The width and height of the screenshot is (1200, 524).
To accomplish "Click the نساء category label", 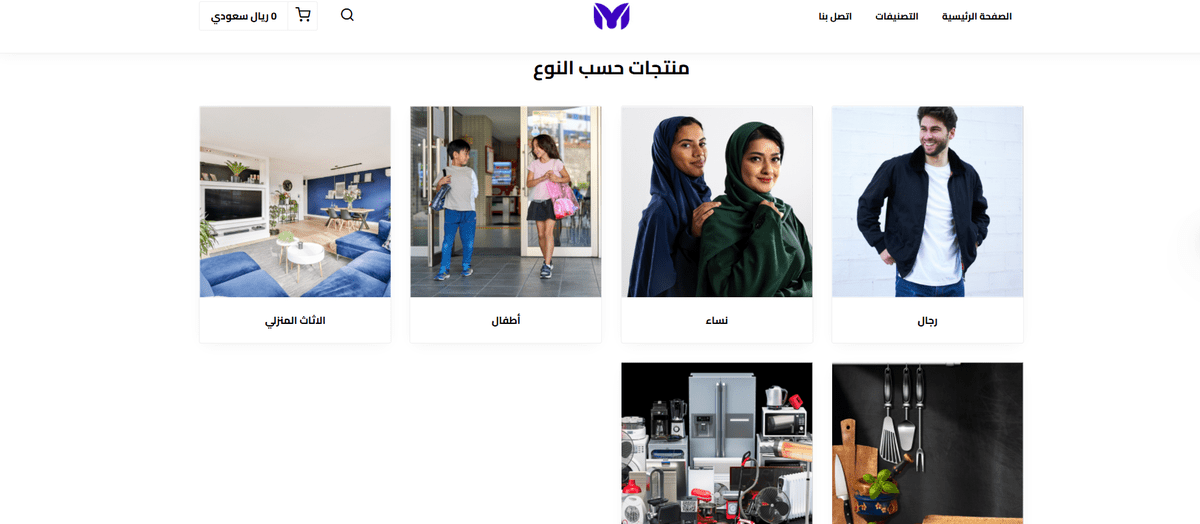I will 717,321.
